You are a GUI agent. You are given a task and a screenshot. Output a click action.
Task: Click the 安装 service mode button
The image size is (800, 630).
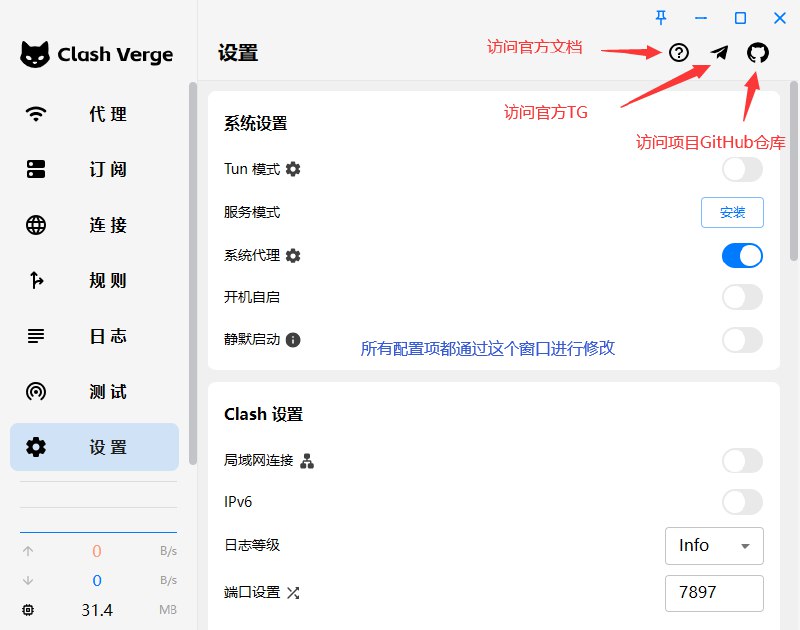(732, 212)
